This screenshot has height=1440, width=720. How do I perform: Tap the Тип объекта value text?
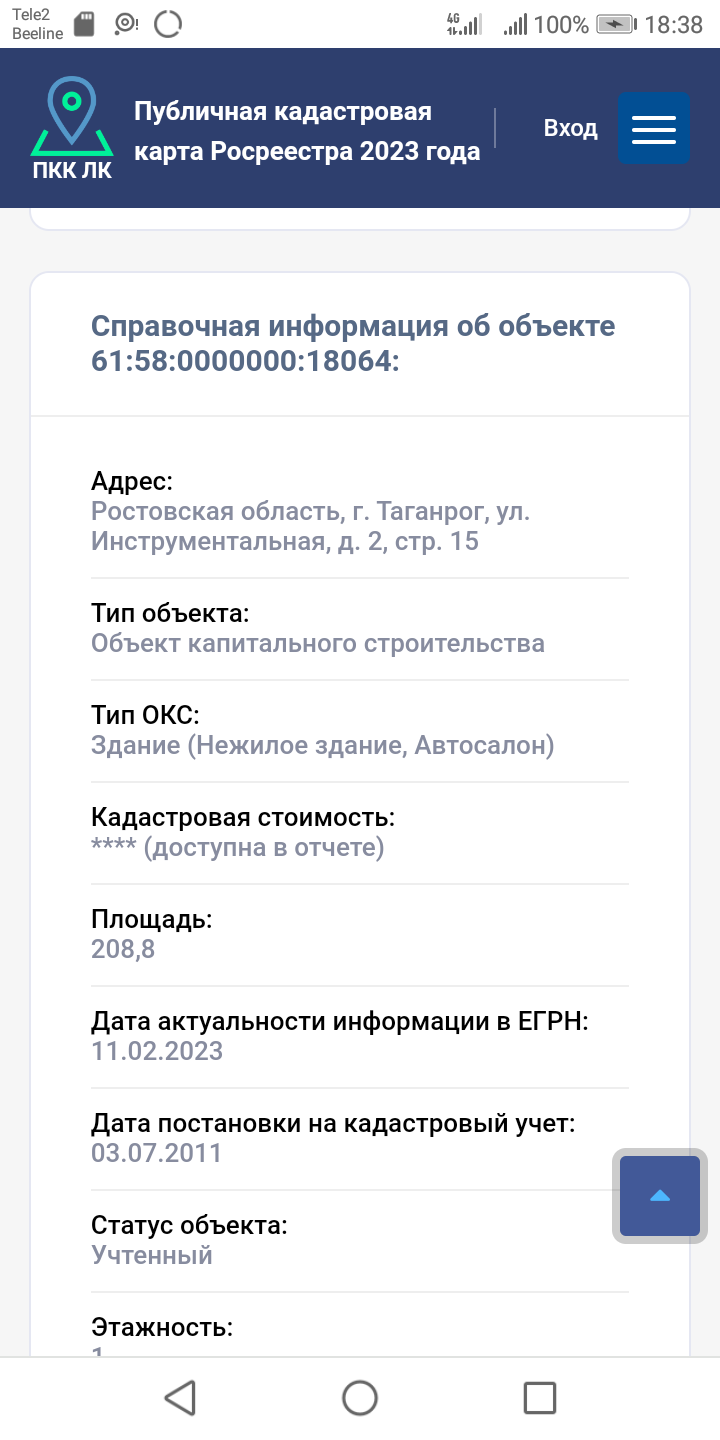click(x=317, y=643)
